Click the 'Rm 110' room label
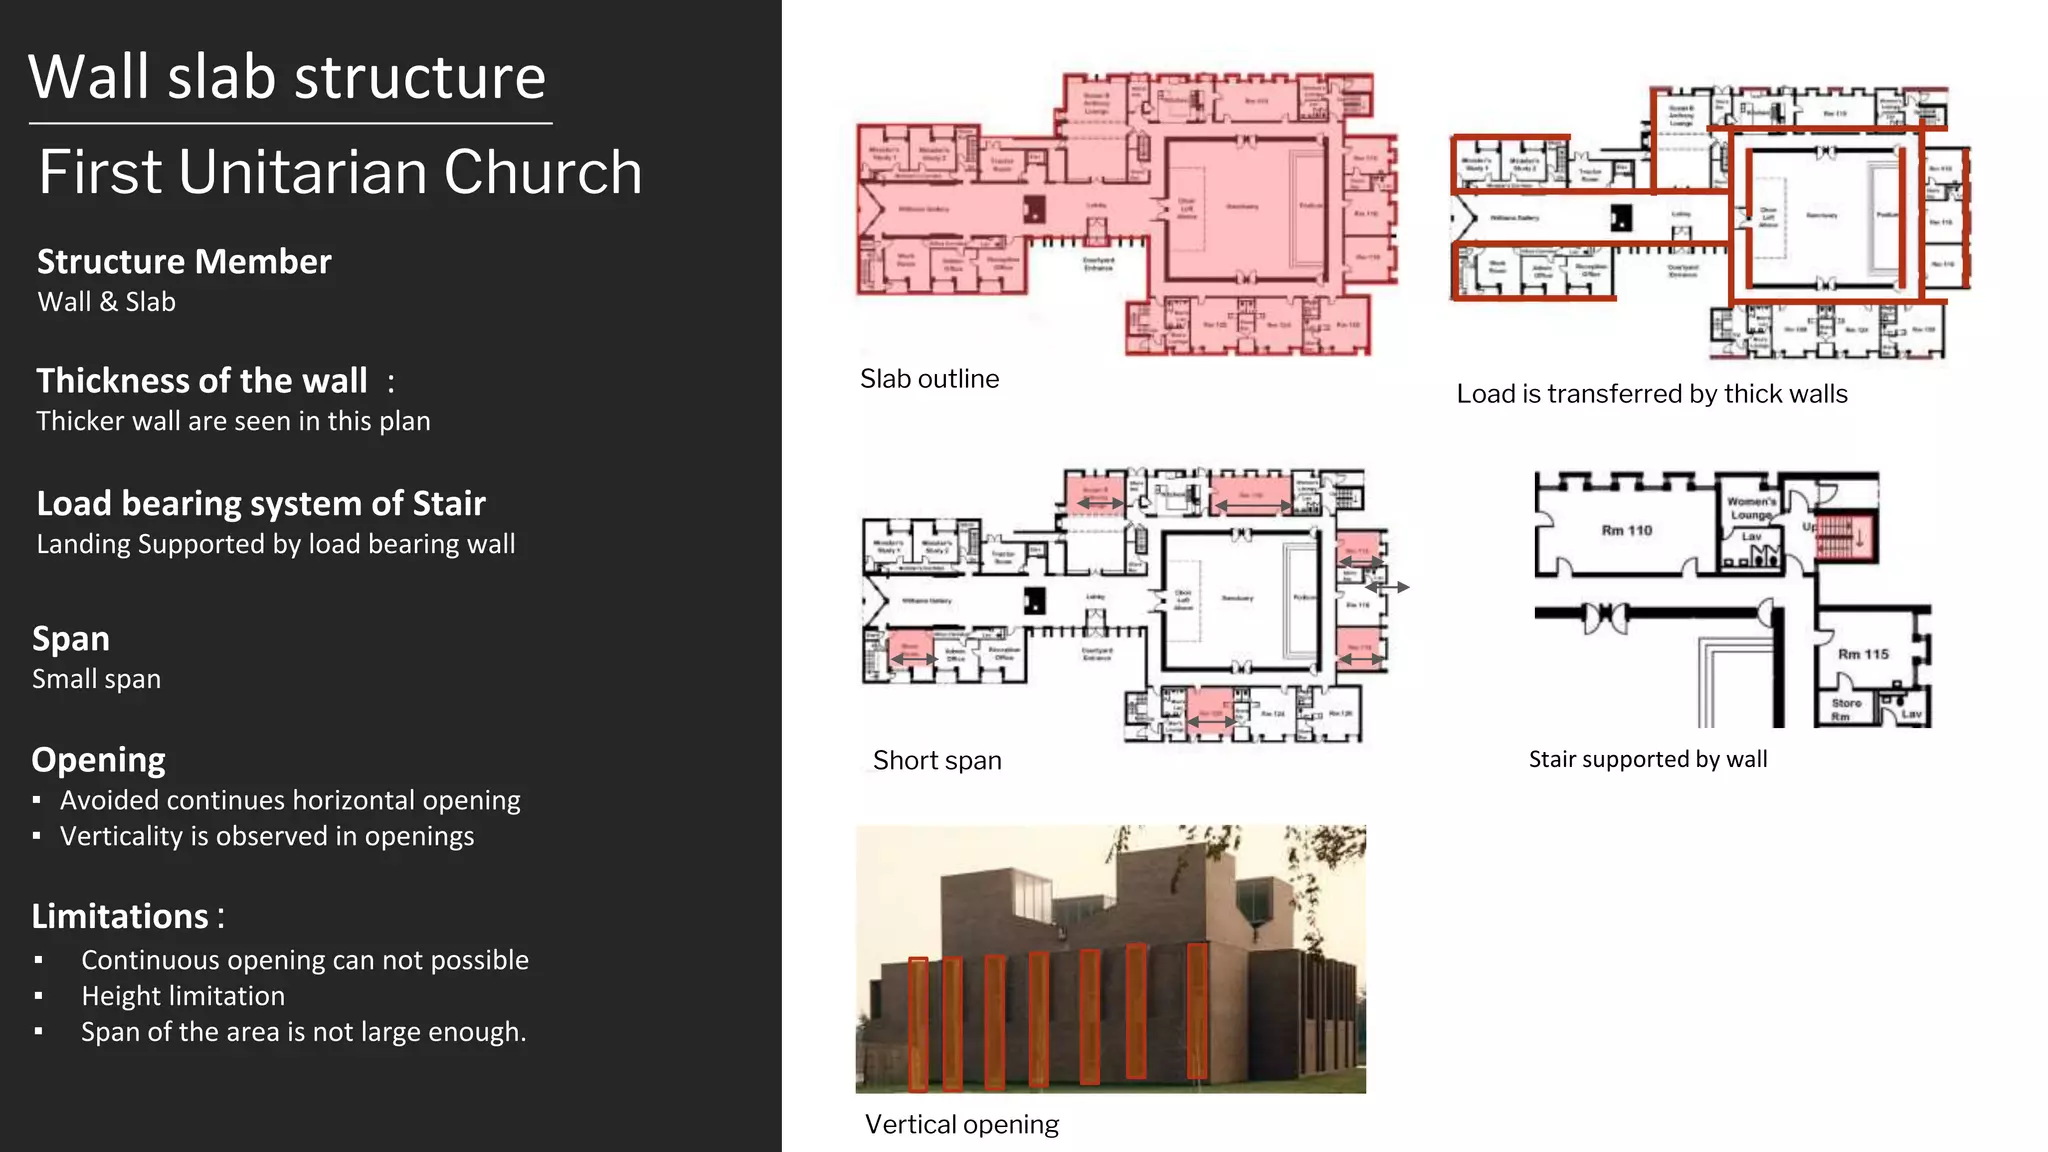The width and height of the screenshot is (2048, 1152). [1627, 530]
